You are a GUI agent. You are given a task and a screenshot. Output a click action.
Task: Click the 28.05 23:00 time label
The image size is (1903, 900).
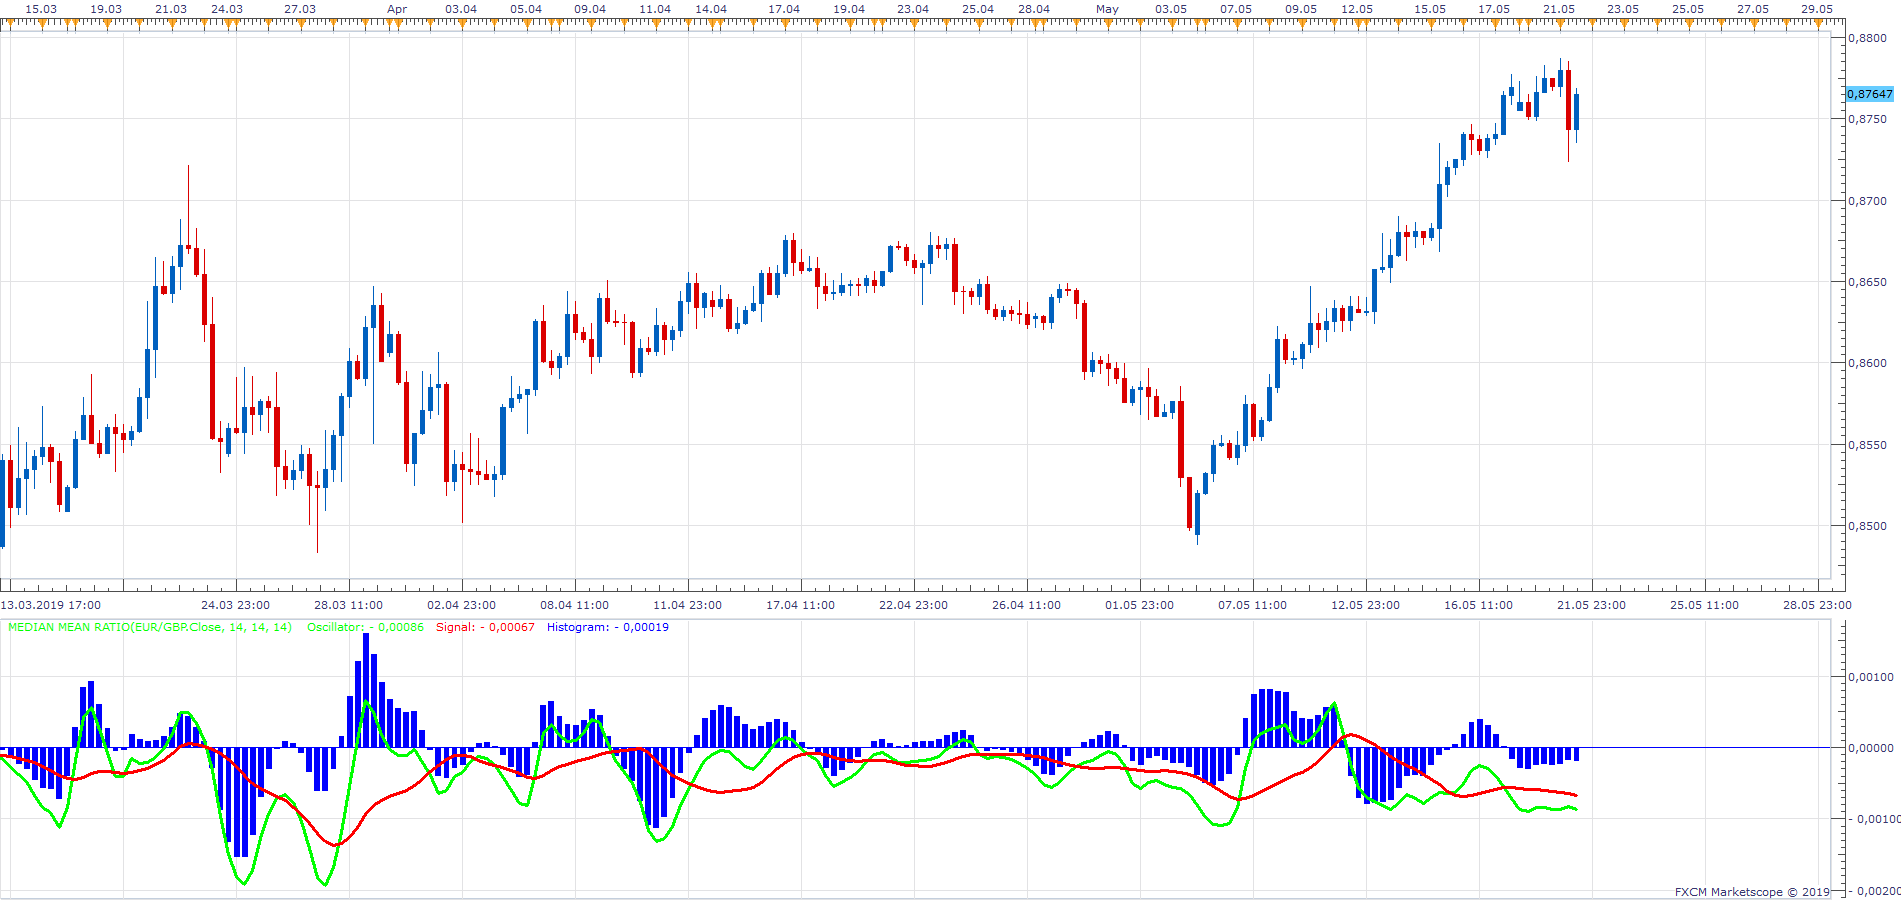coord(1818,605)
